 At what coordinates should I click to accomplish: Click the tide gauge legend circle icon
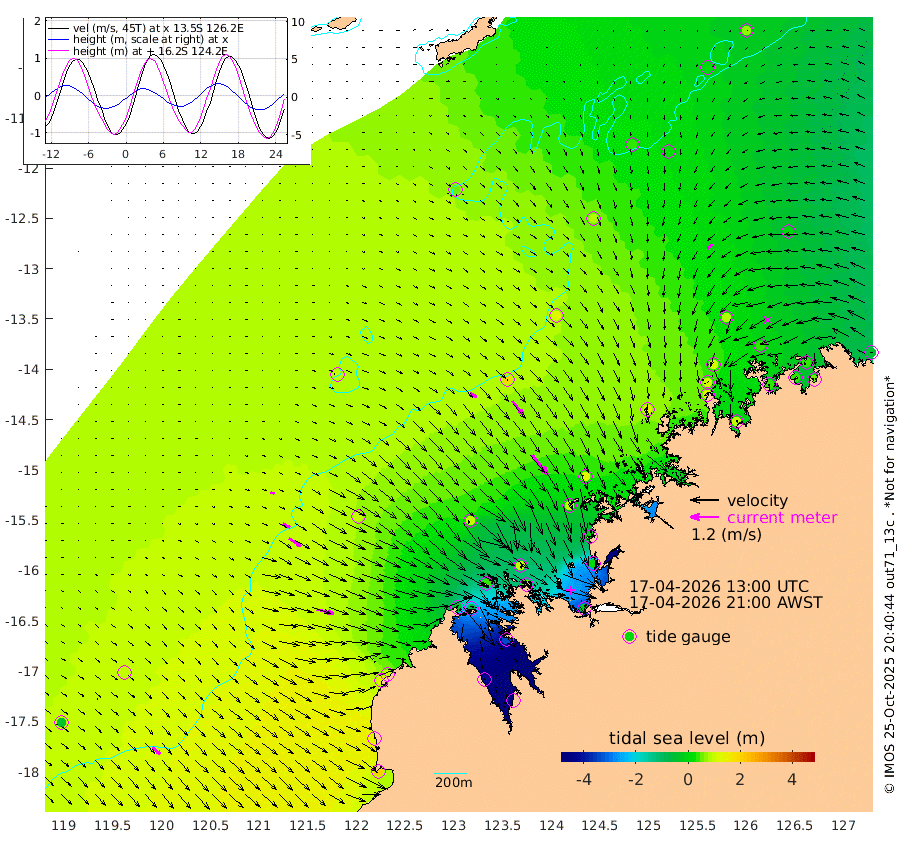[x=630, y=637]
